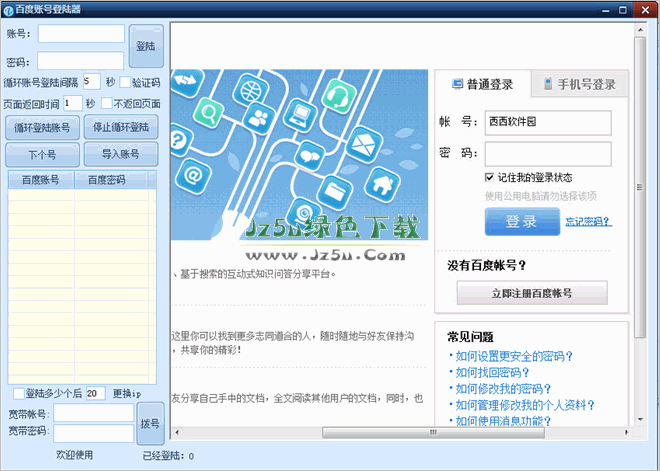The width and height of the screenshot is (660, 471).
Task: Click the laptop computer icon in banner
Action: (x=300, y=114)
